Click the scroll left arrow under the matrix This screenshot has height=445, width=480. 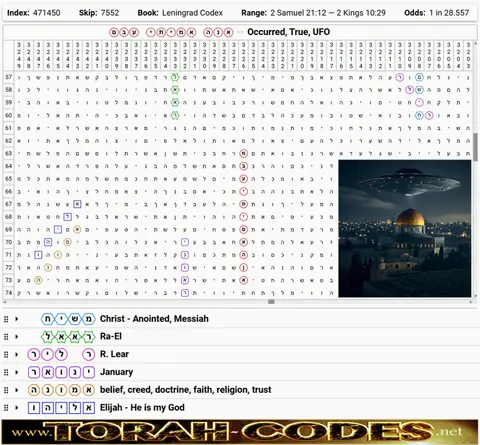pos(5,302)
